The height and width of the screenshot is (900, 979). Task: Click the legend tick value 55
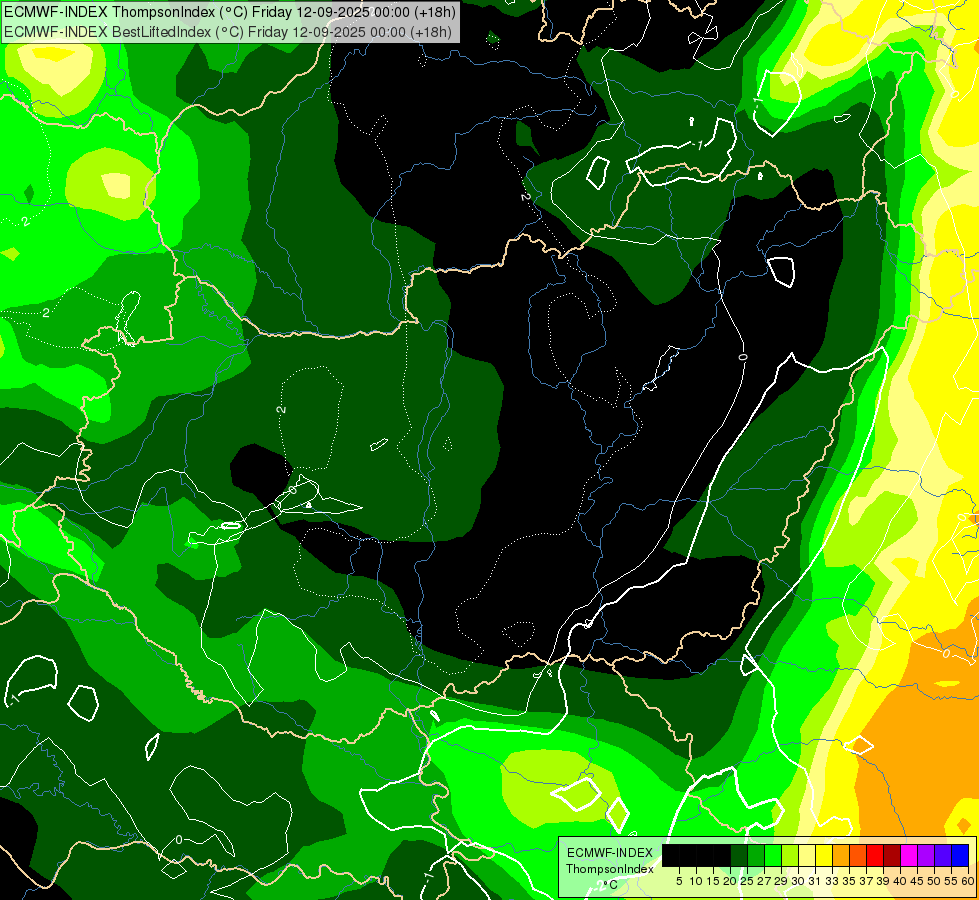[x=950, y=881]
